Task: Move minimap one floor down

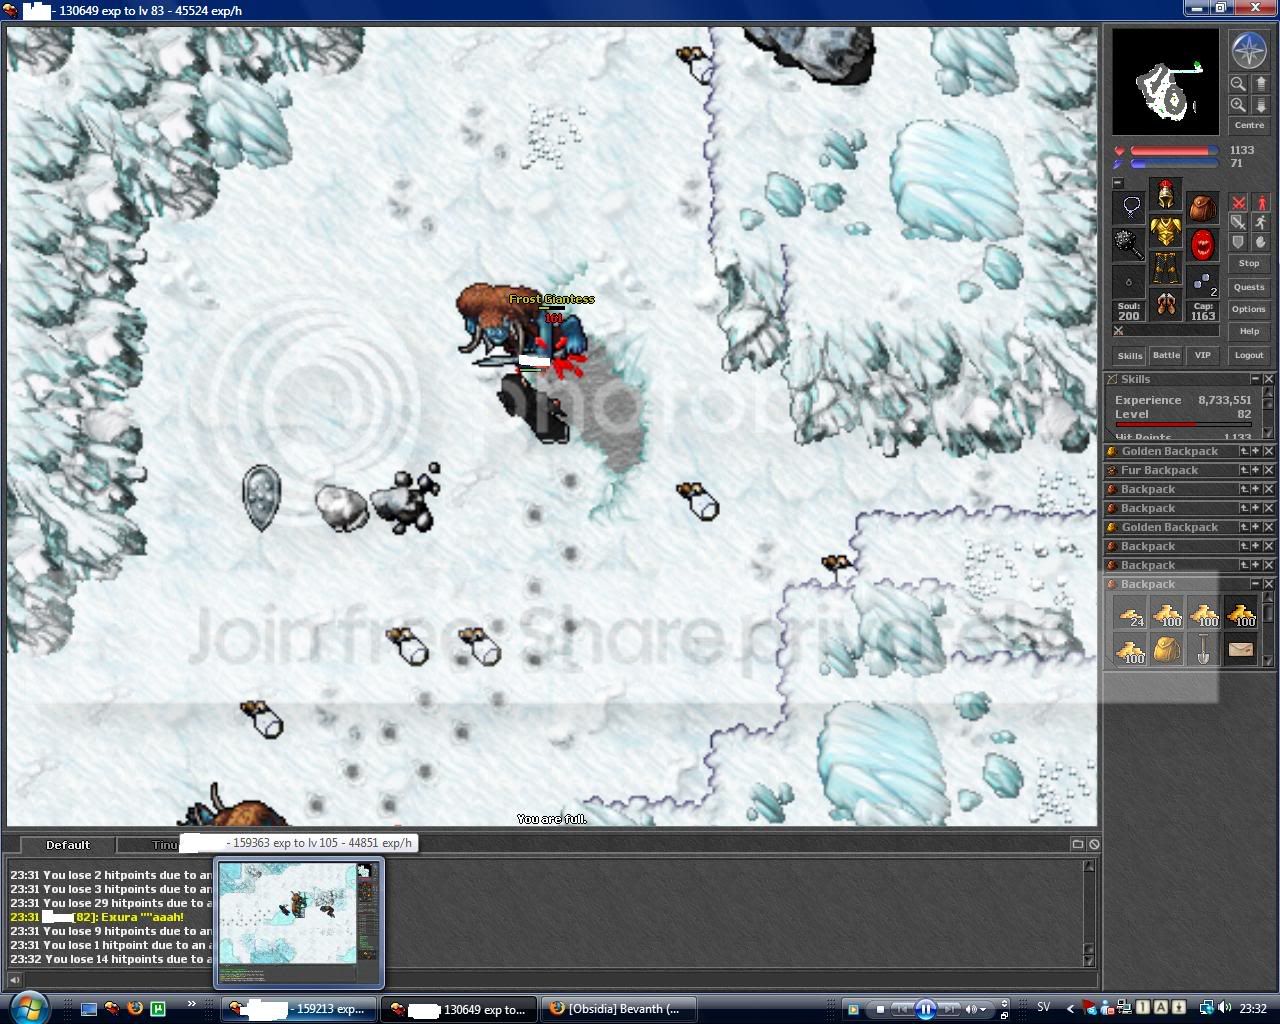Action: 1260,105
